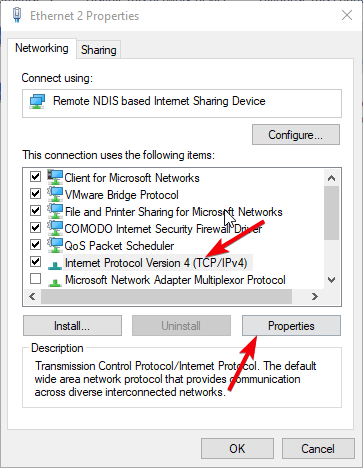Click the horizontal scroll right arrow
The image size is (363, 468).
pos(315,296)
